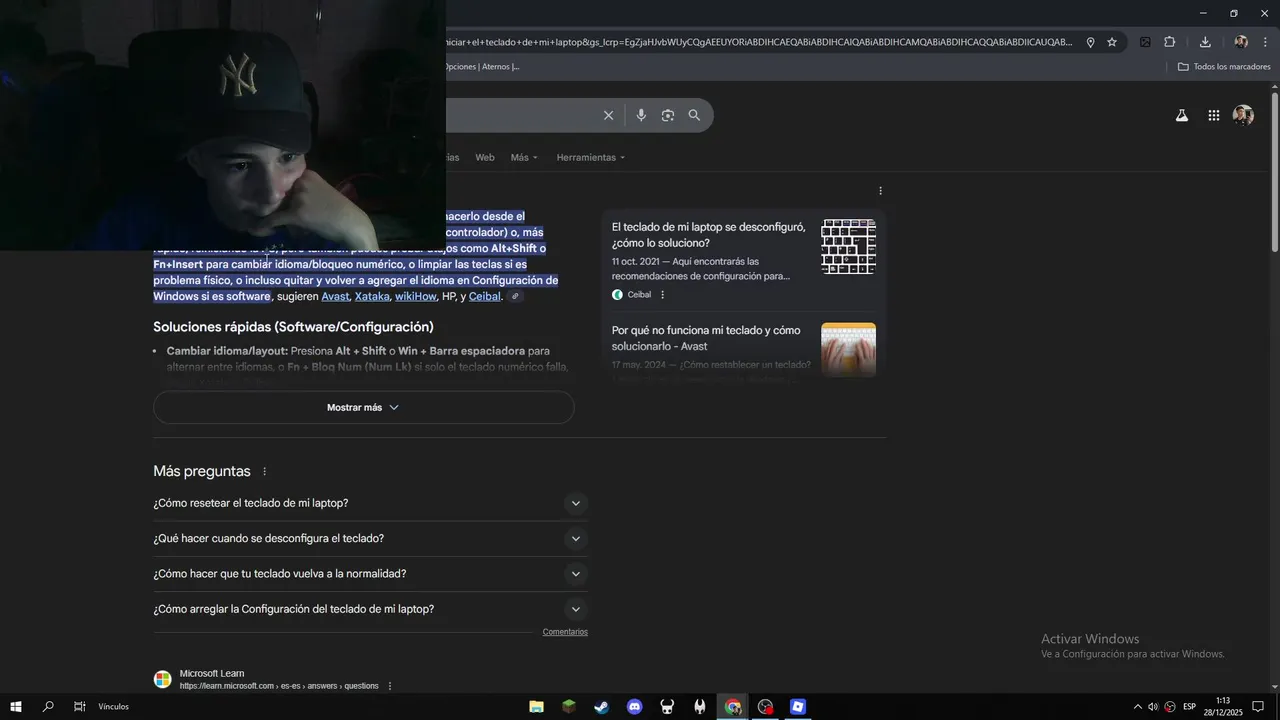Image resolution: width=1280 pixels, height=720 pixels.
Task: Open 'Opciones | Aternos' bookmark
Action: [x=483, y=67]
